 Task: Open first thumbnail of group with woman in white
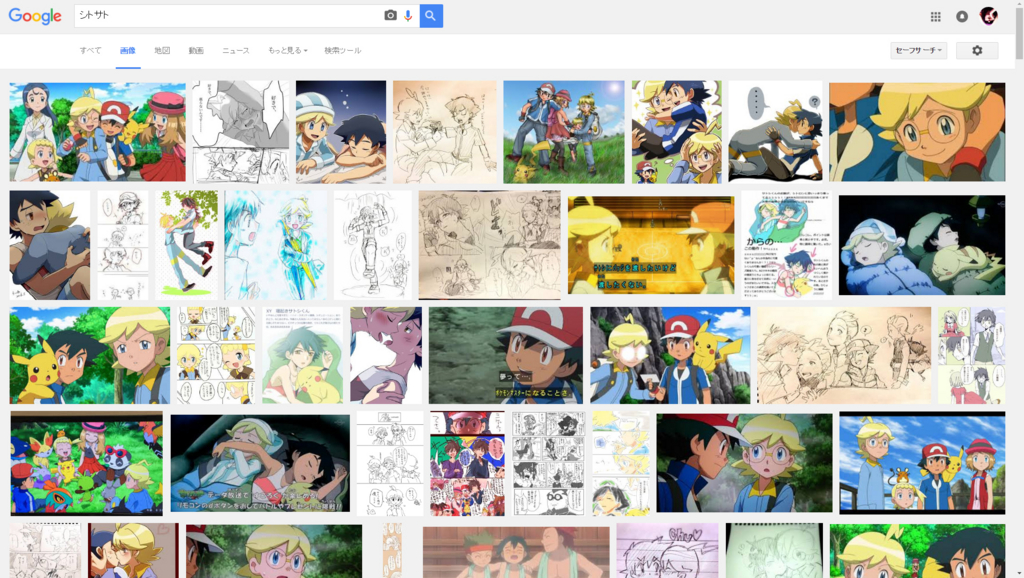[97, 132]
